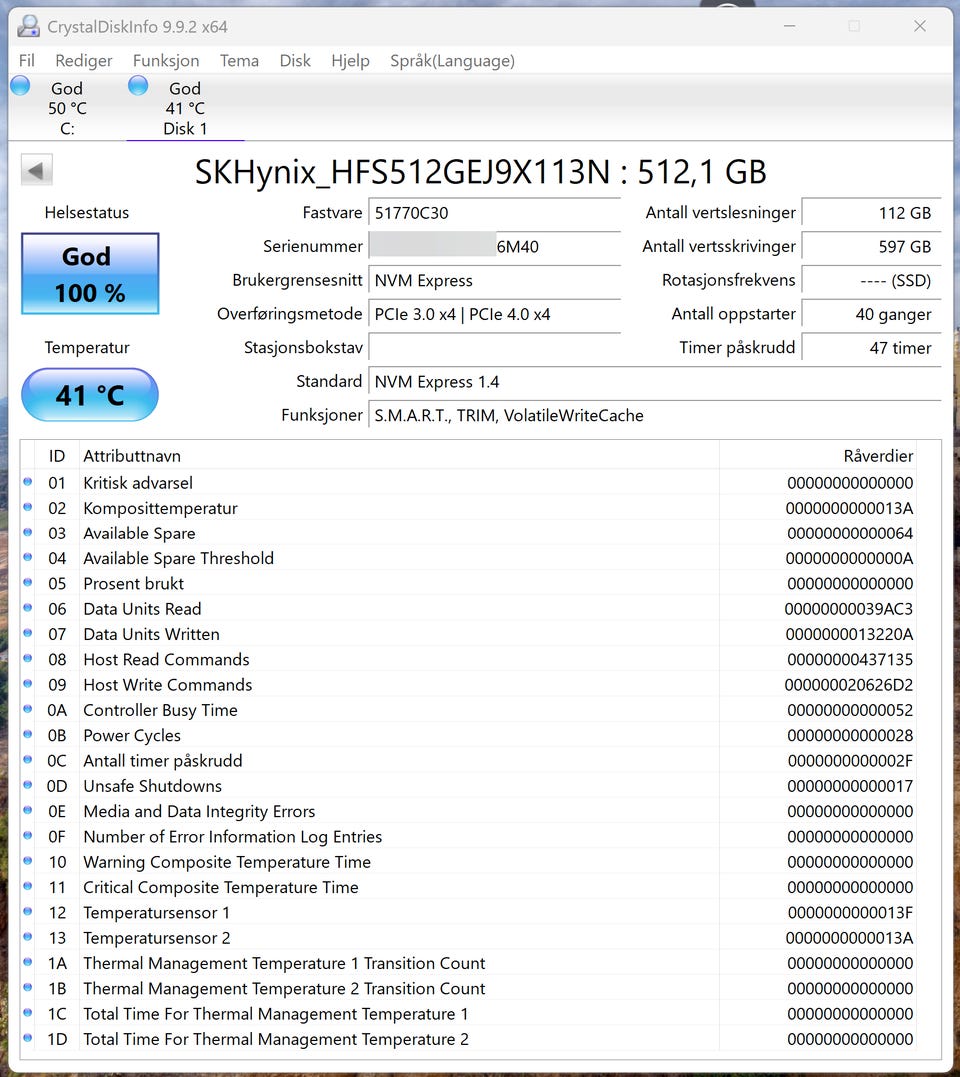The height and width of the screenshot is (1077, 960).
Task: Click the blue status orb for Disk 1
Action: (x=138, y=86)
